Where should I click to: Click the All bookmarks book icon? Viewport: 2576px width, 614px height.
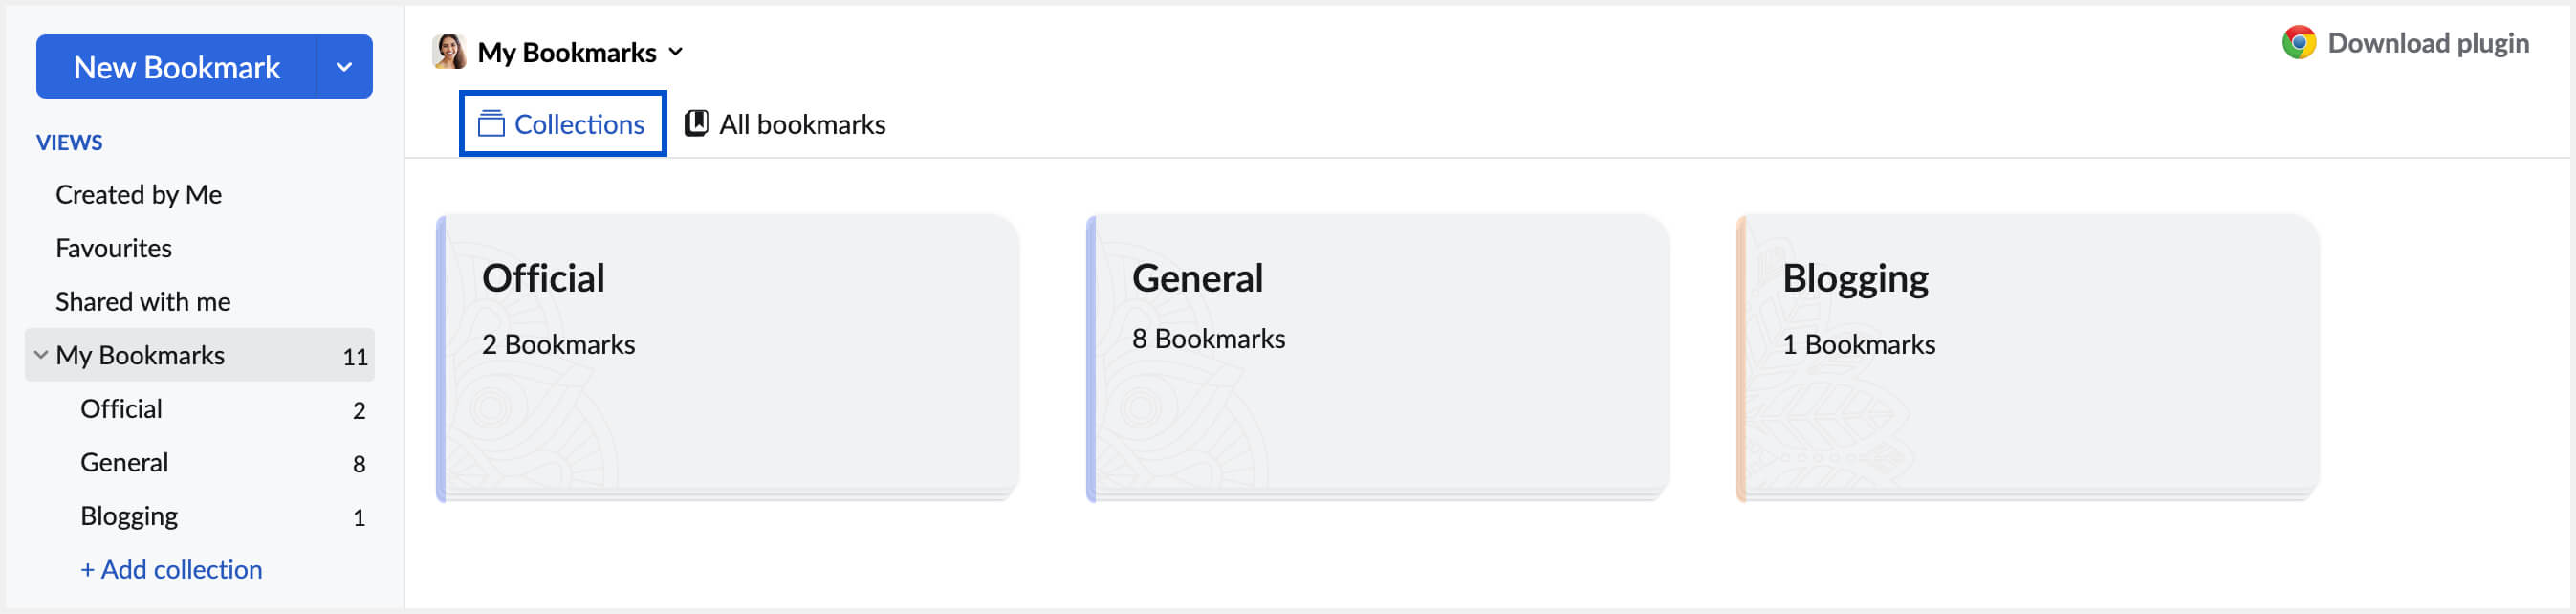[x=696, y=124]
